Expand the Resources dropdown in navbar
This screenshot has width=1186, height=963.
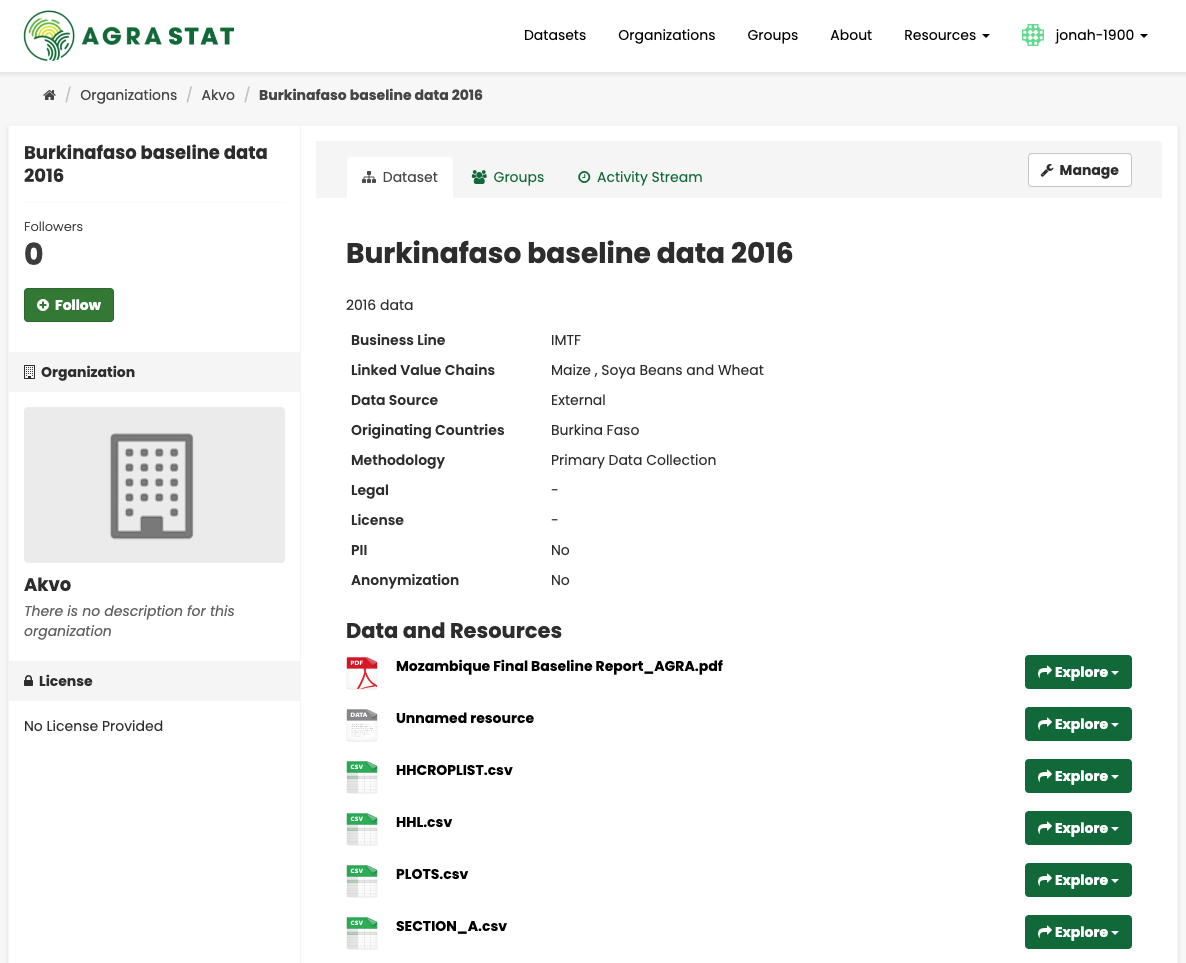pos(946,36)
